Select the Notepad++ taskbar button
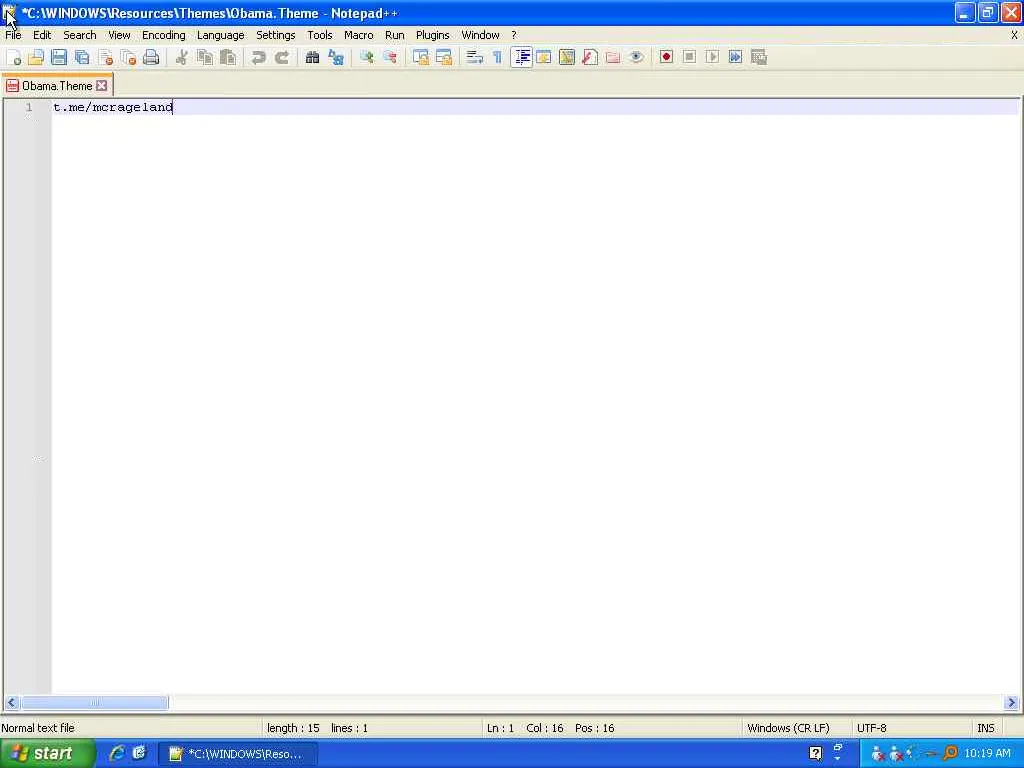1024x768 pixels. [238, 754]
